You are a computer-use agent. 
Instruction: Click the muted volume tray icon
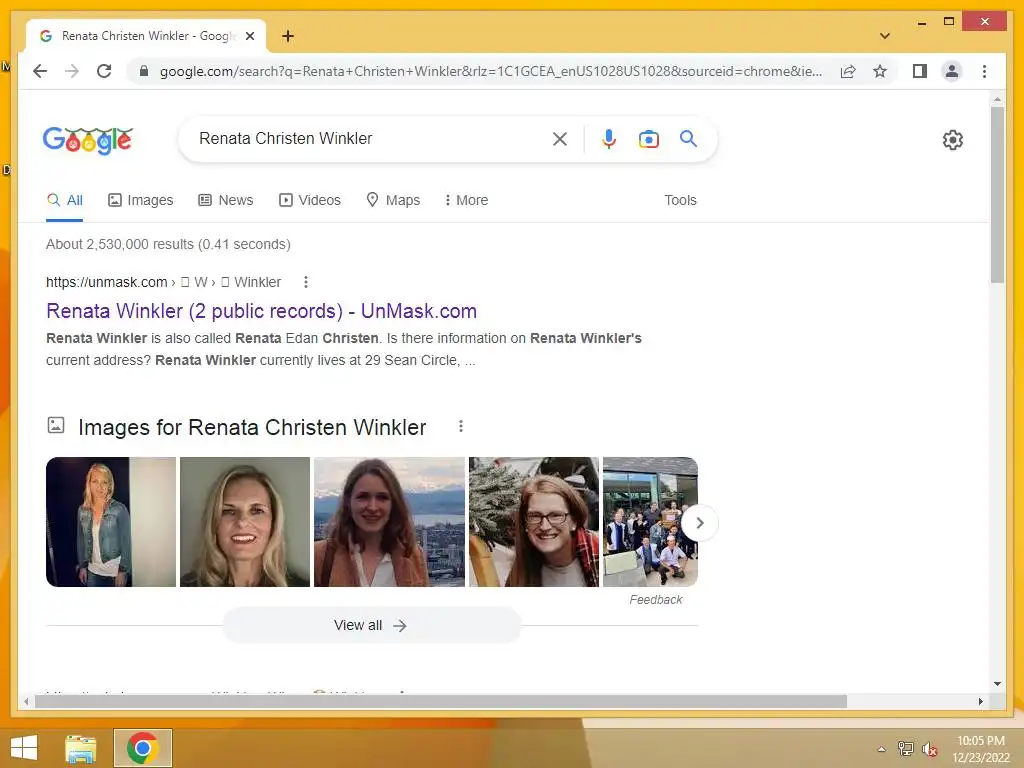(929, 749)
